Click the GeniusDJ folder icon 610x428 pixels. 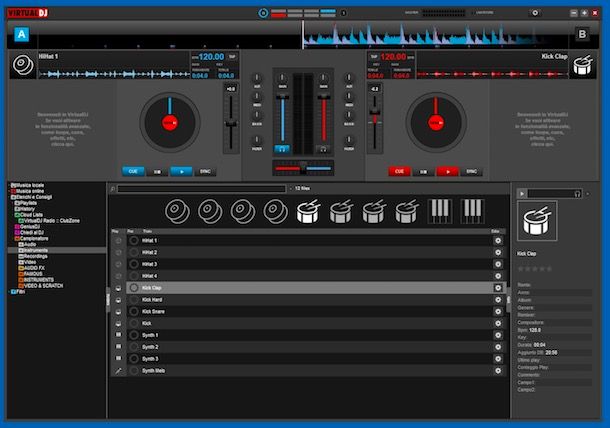click(x=17, y=226)
